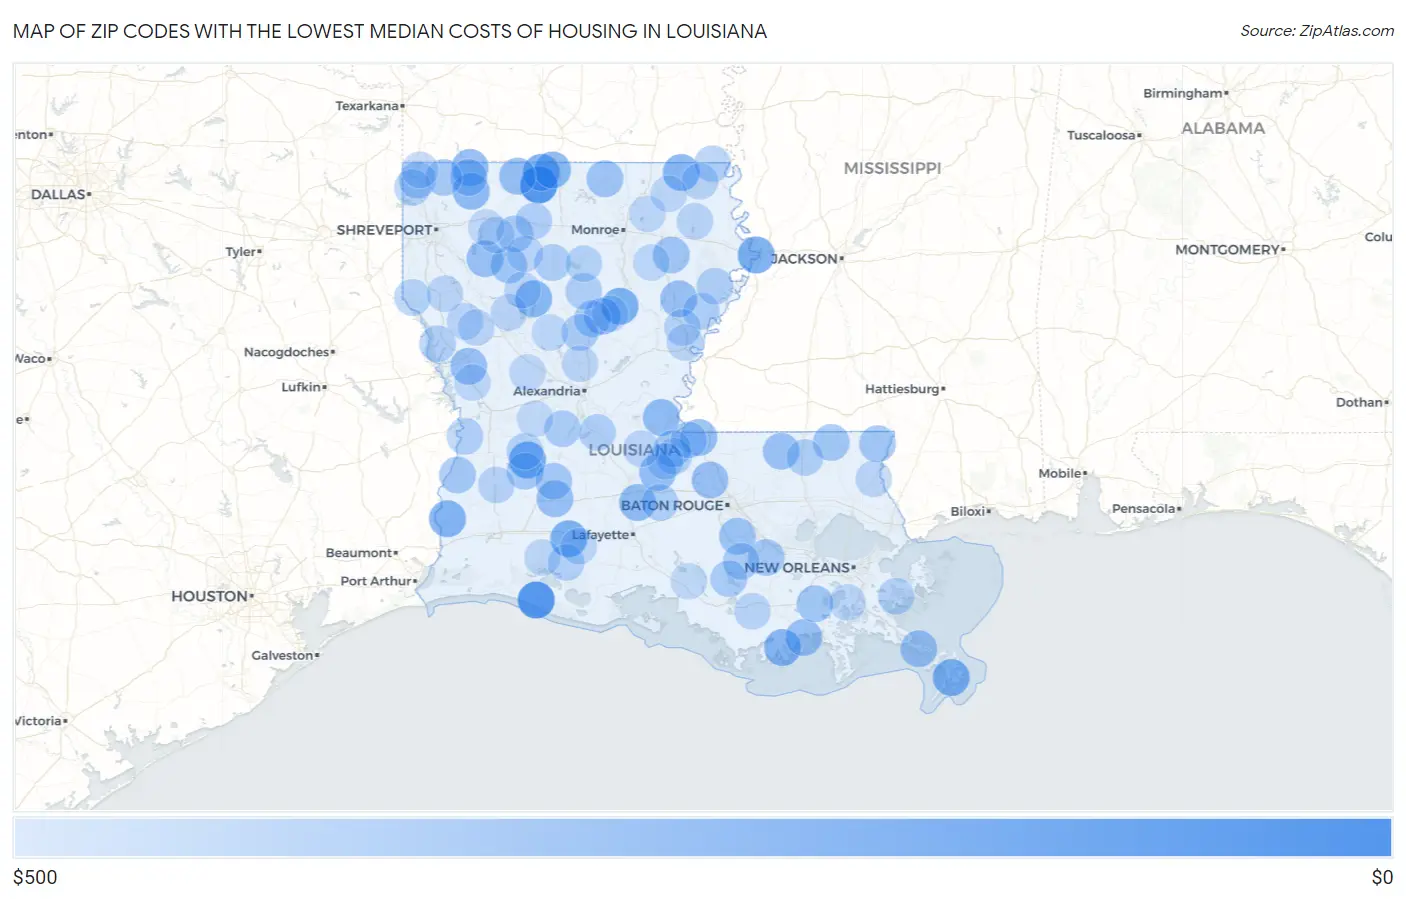Click the Galveston city label
The image size is (1406, 899).
[x=283, y=656]
